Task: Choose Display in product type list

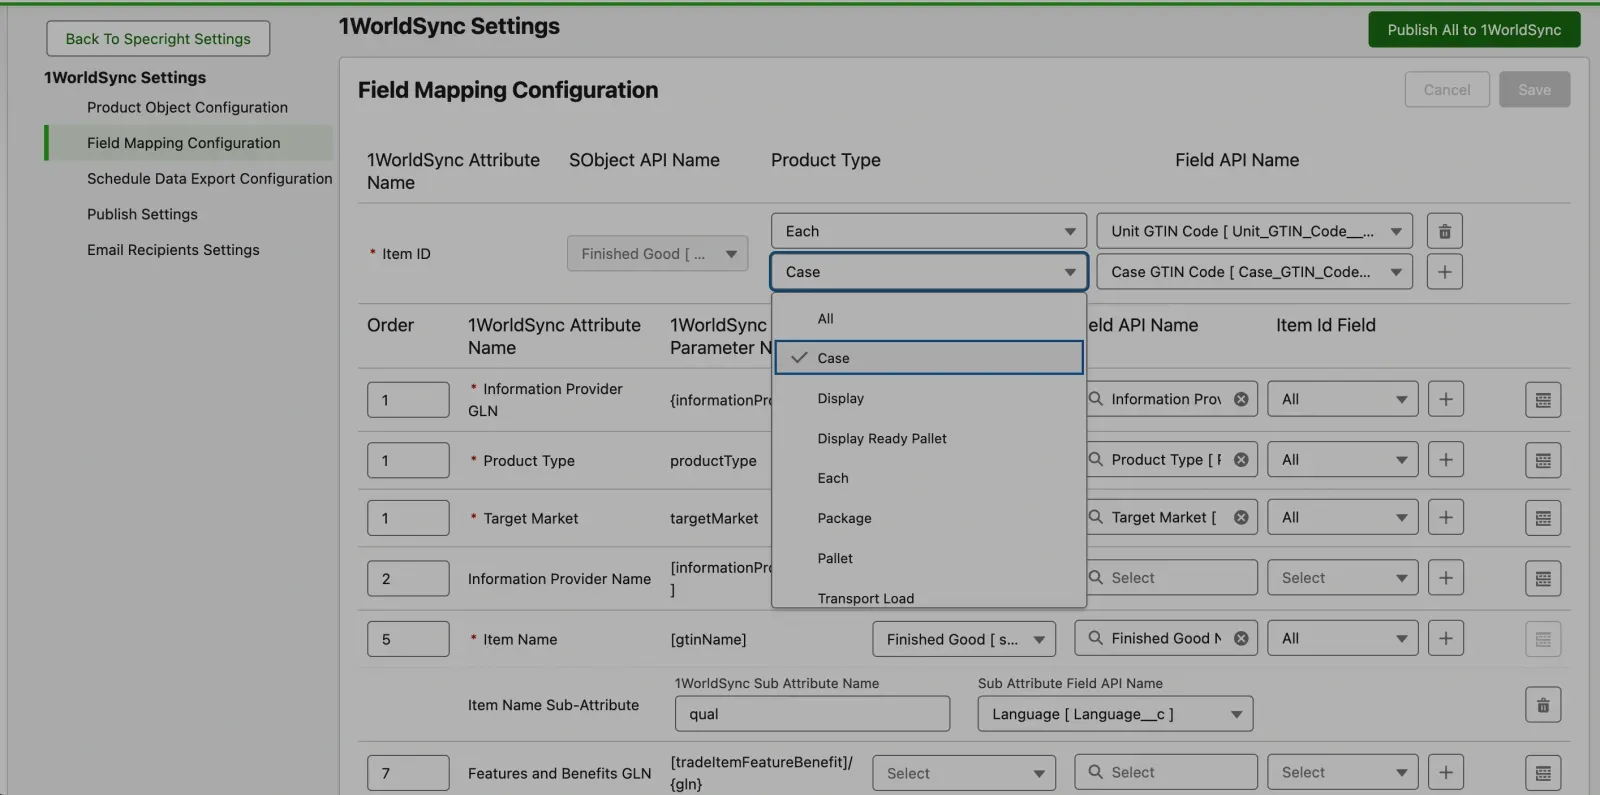Action: click(929, 398)
